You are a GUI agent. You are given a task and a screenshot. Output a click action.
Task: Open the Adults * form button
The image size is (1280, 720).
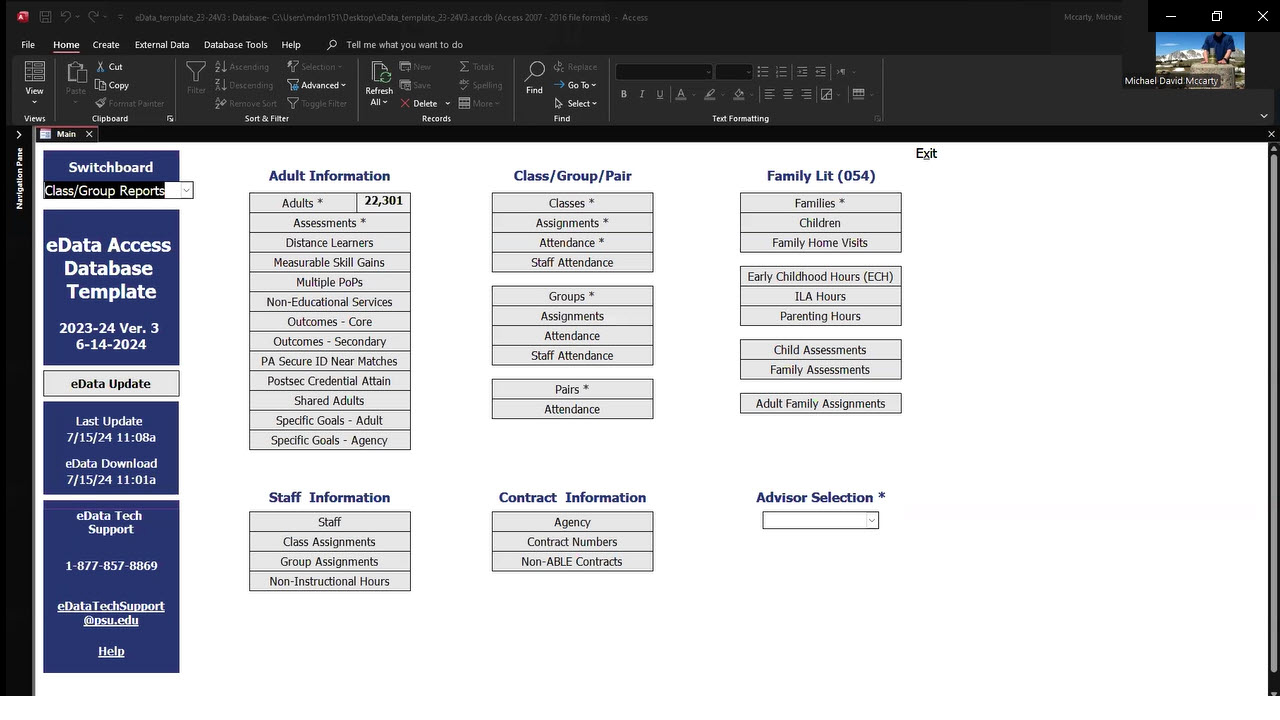pos(303,203)
